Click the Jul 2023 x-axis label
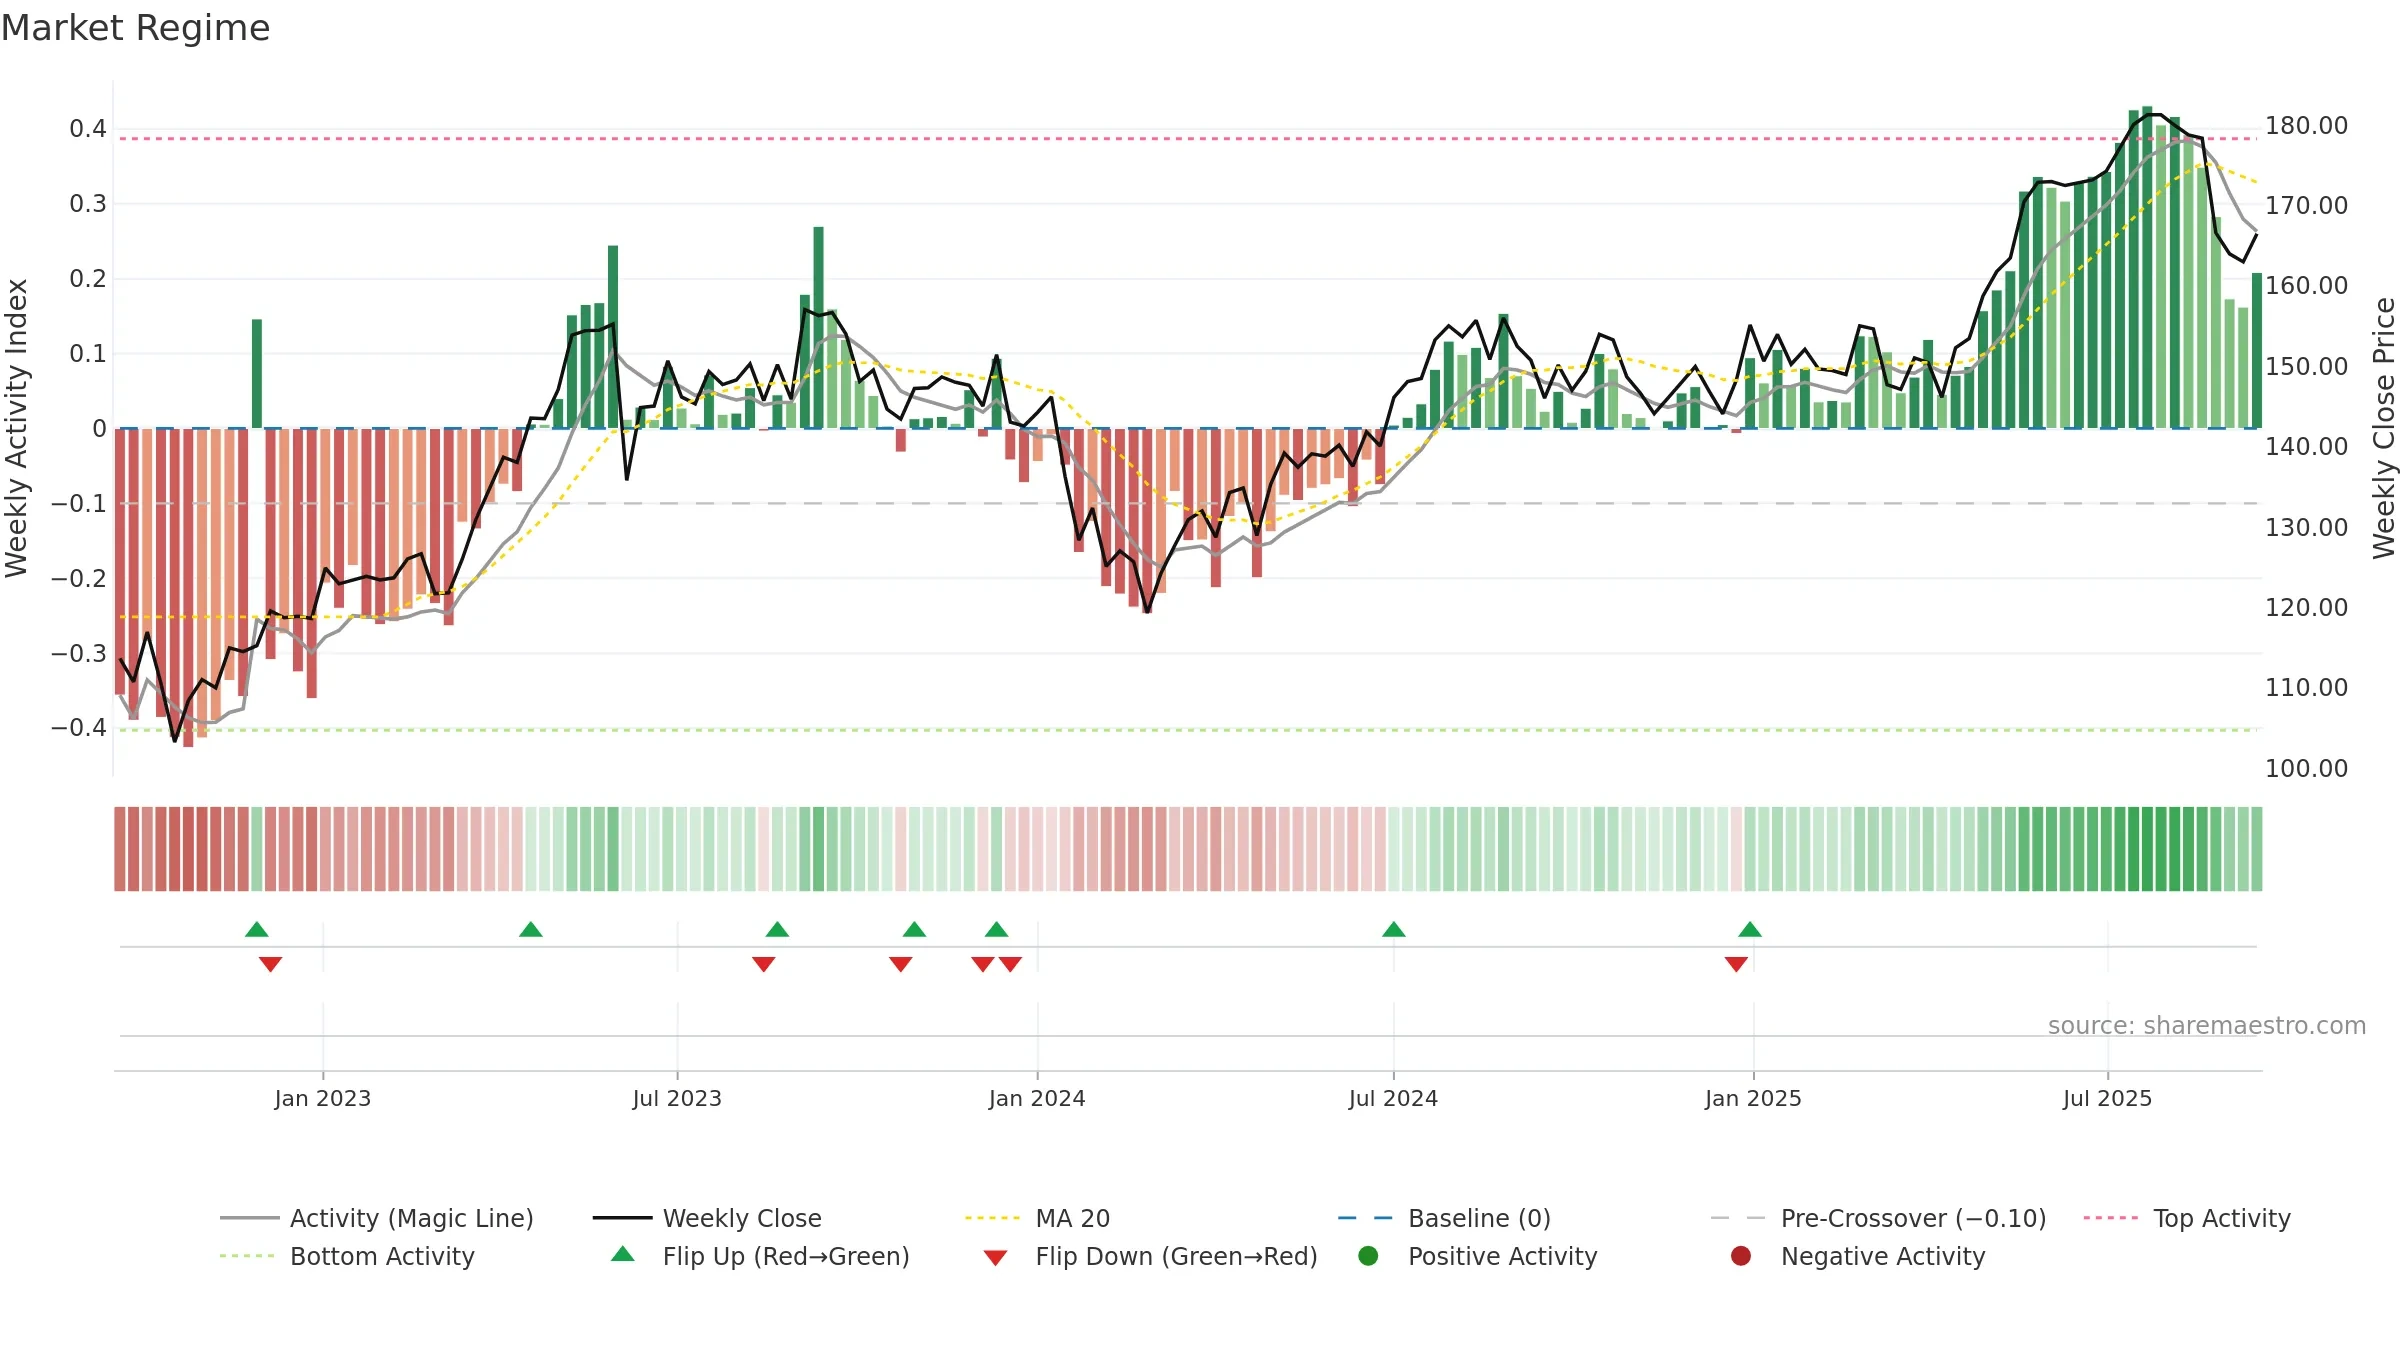This screenshot has height=1350, width=2400. click(677, 1099)
